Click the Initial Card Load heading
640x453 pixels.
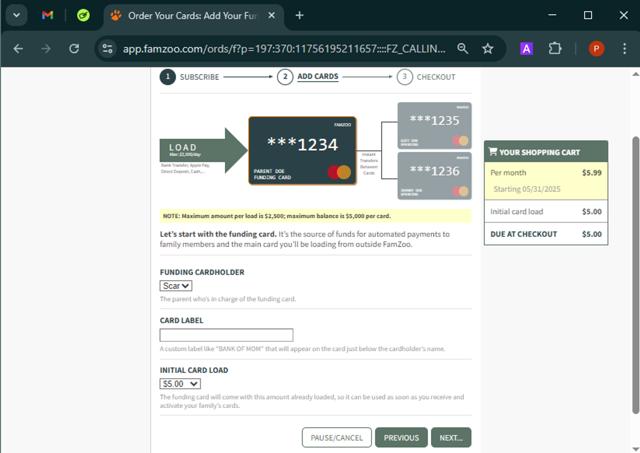click(x=194, y=370)
